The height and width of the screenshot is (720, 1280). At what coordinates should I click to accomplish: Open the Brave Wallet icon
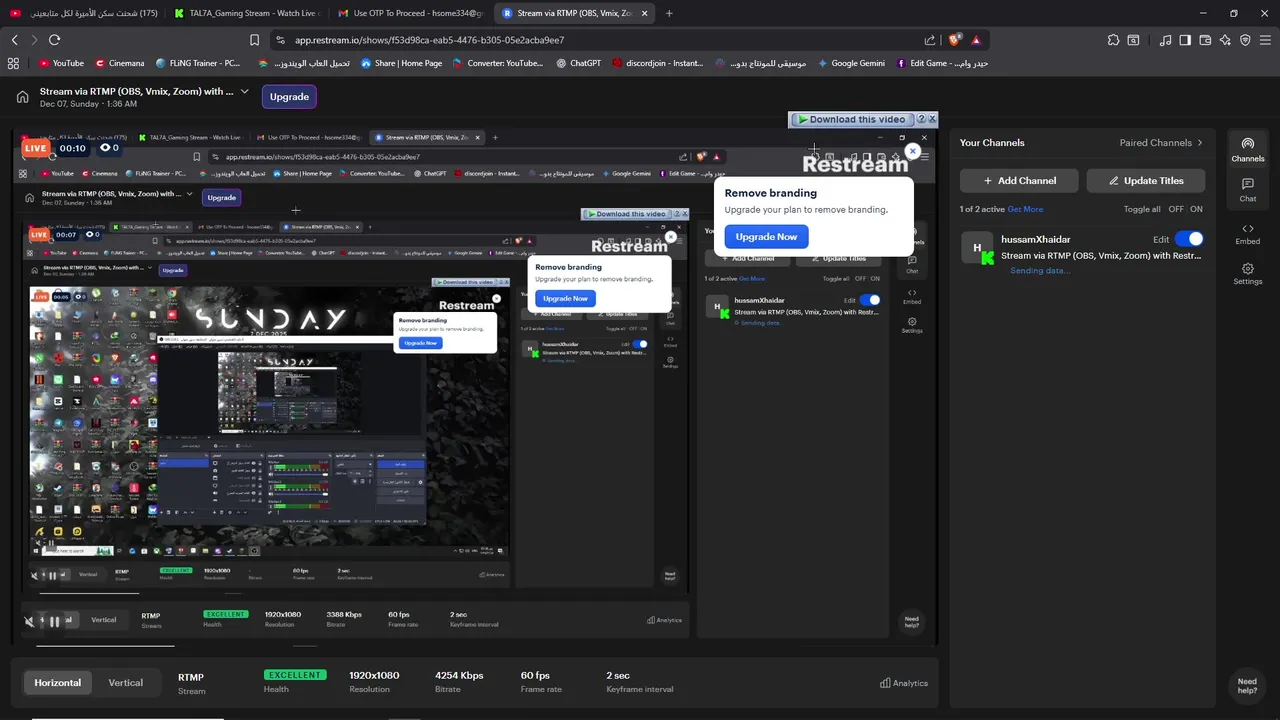tap(1205, 40)
